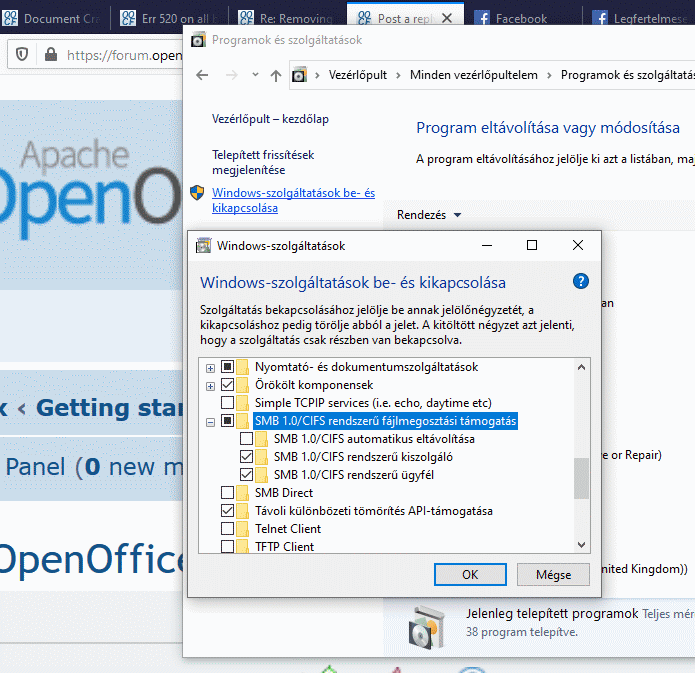Click the padlock site security icon

coord(51,55)
